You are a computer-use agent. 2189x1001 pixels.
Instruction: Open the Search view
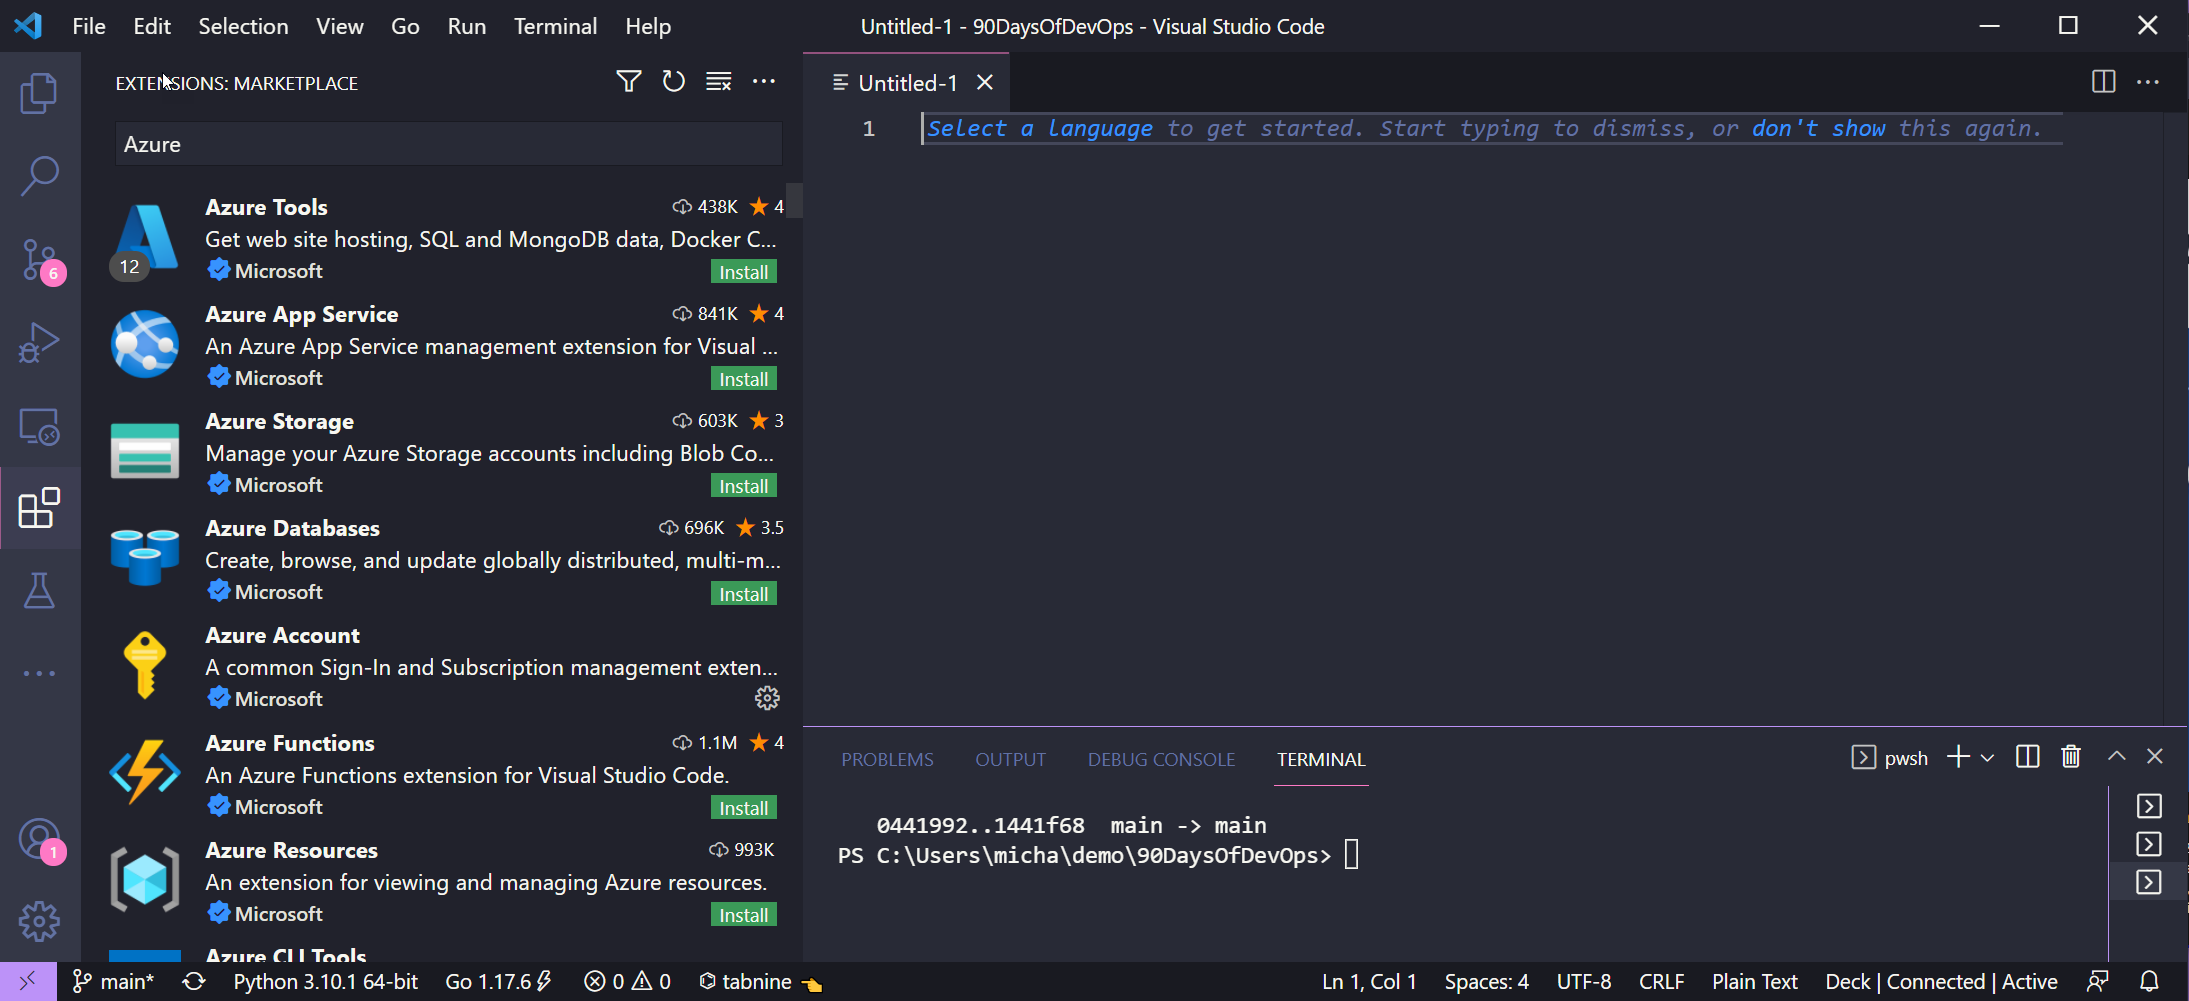point(39,176)
